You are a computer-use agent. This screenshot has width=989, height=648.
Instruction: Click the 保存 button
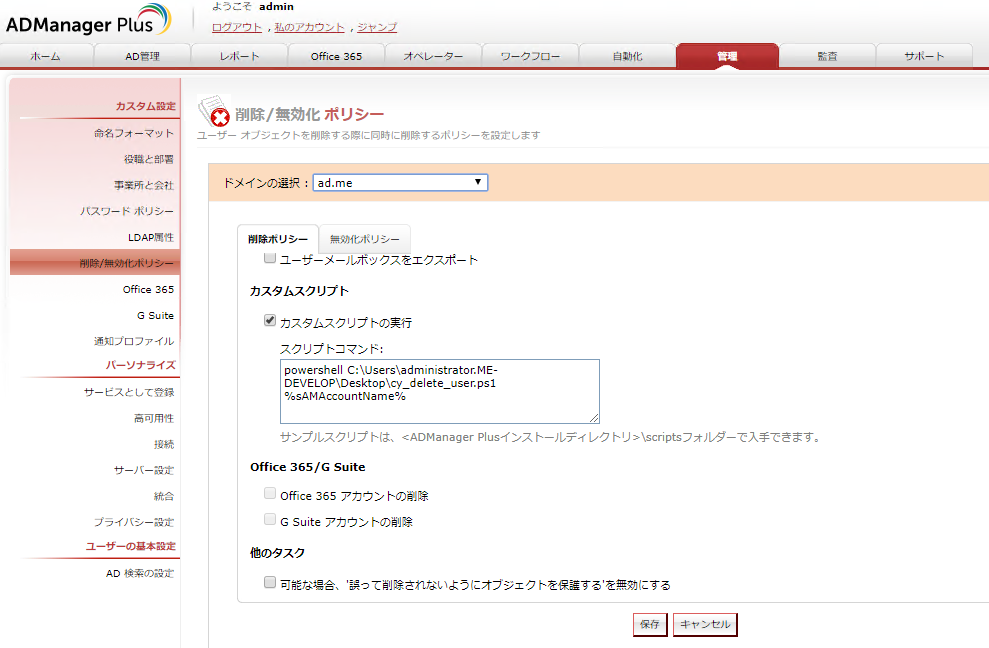pos(650,624)
